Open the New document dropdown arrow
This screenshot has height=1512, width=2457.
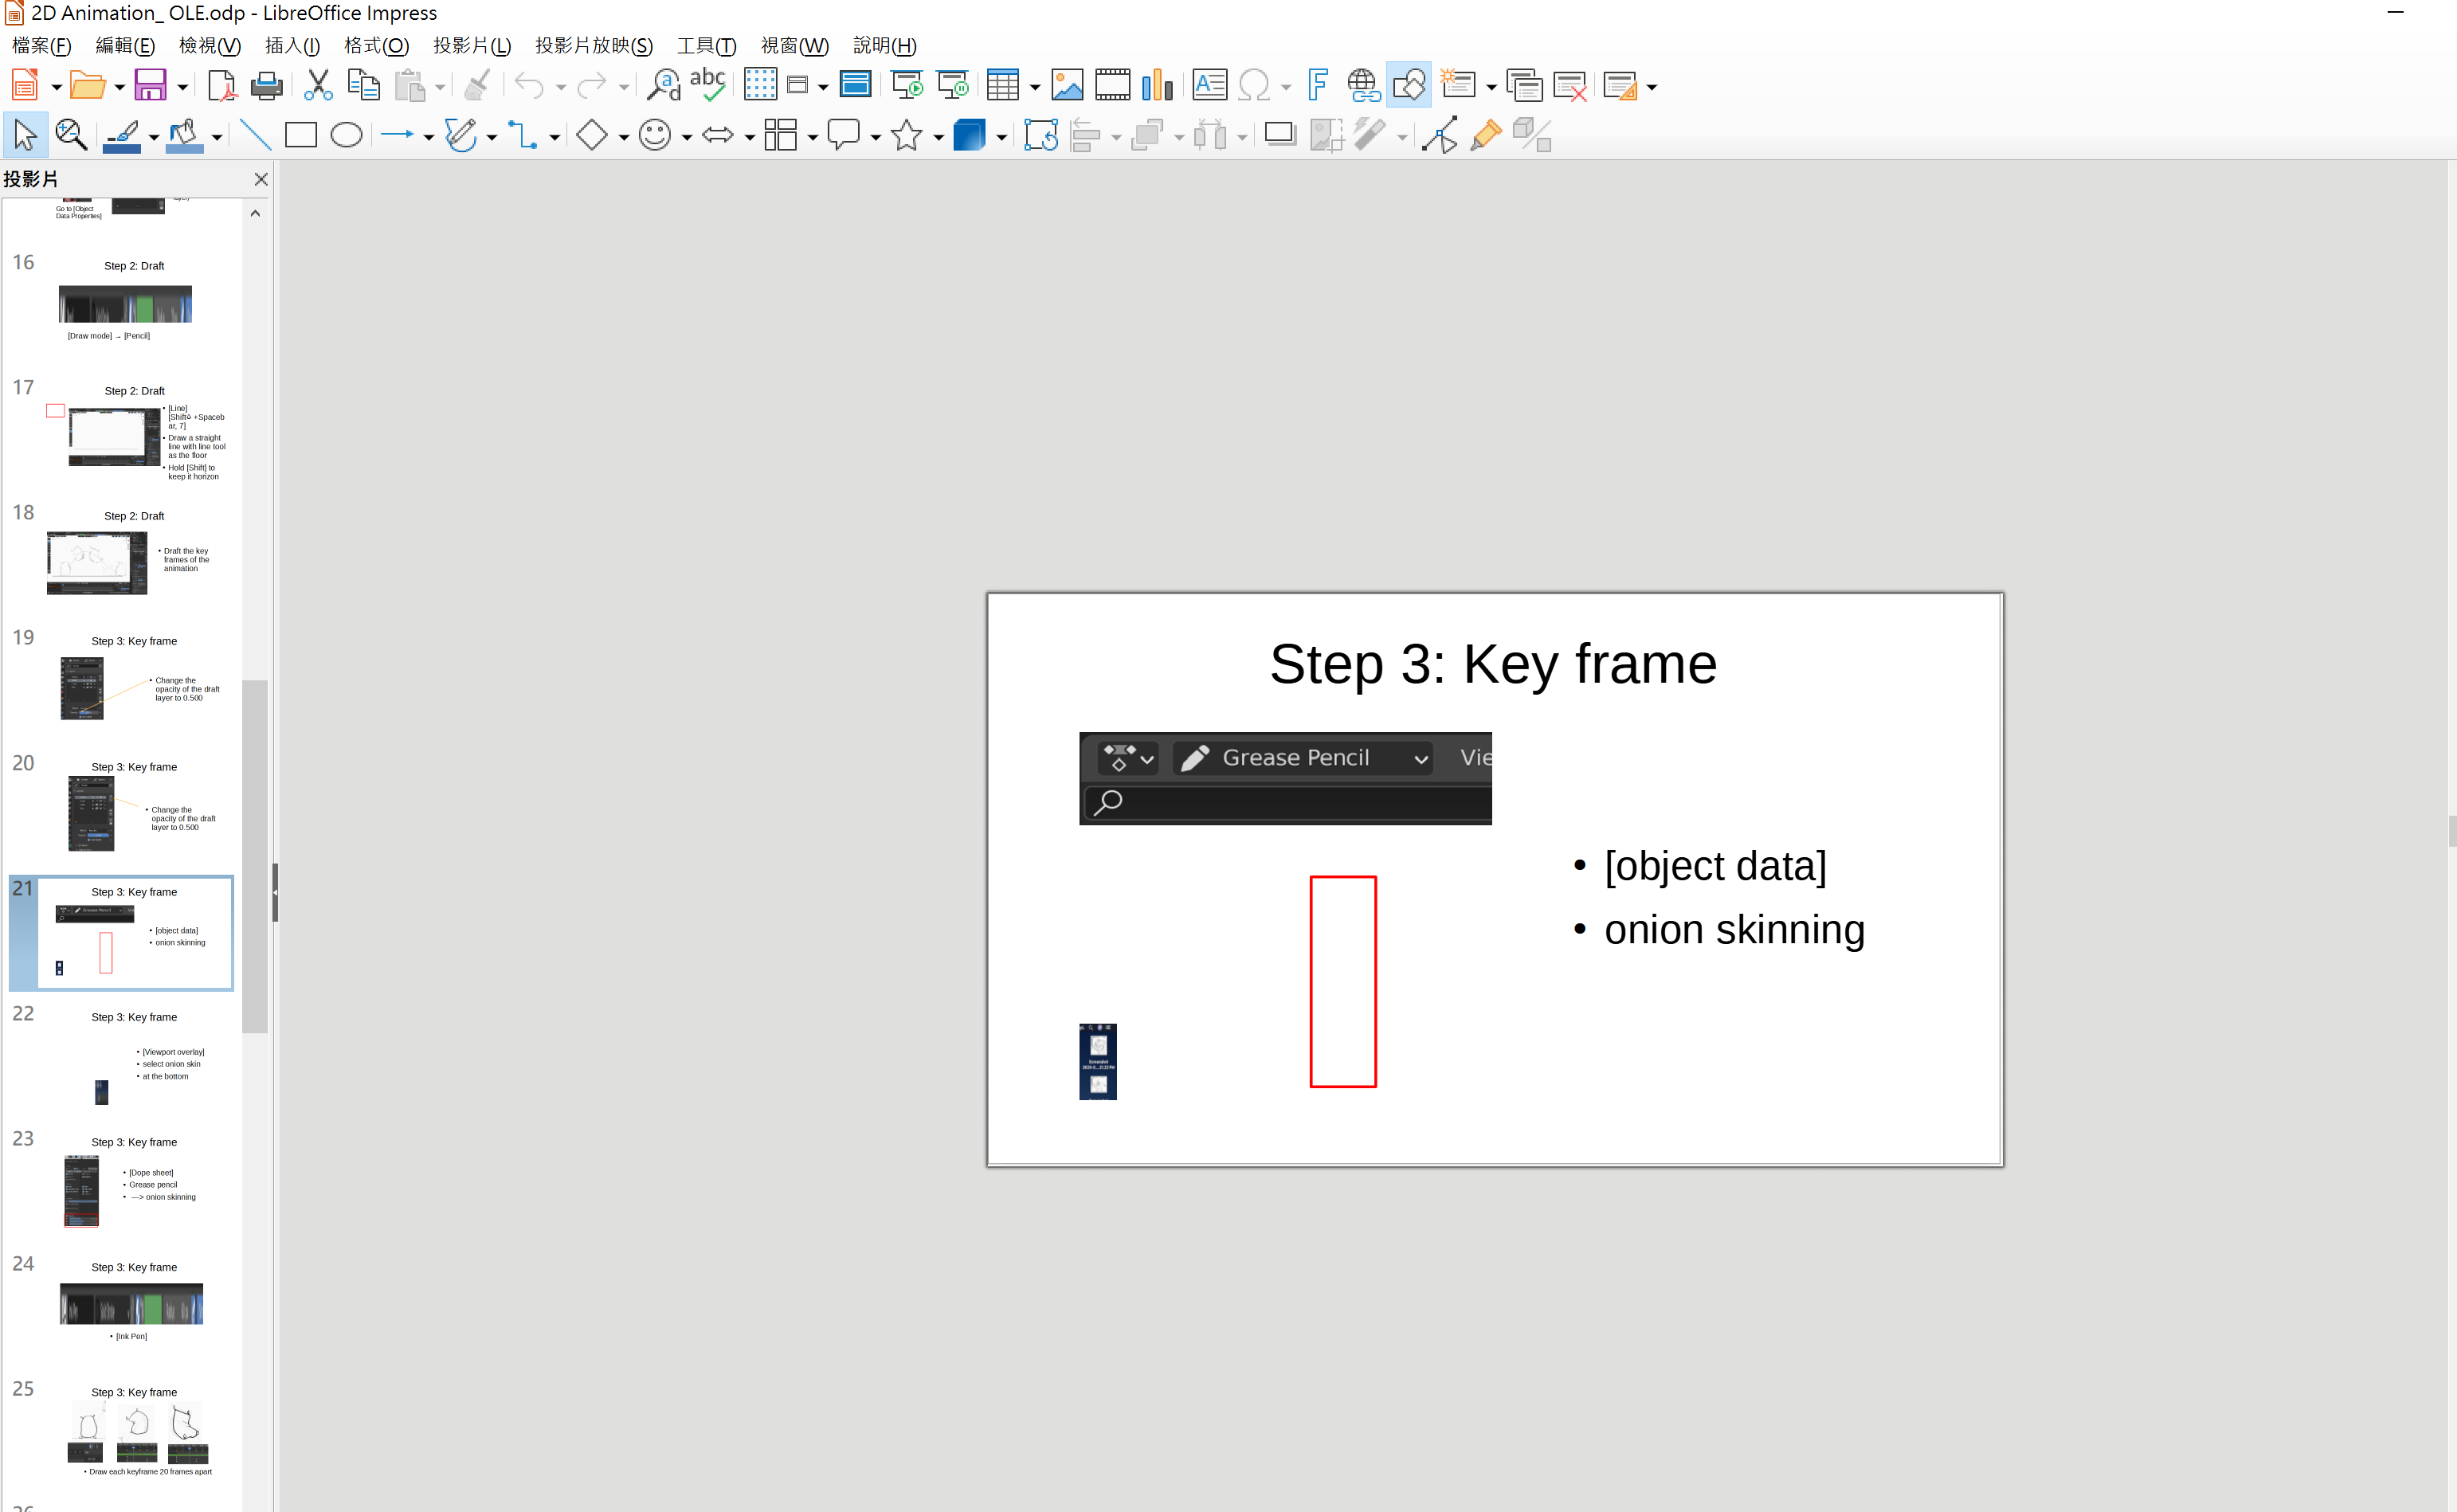click(x=57, y=88)
